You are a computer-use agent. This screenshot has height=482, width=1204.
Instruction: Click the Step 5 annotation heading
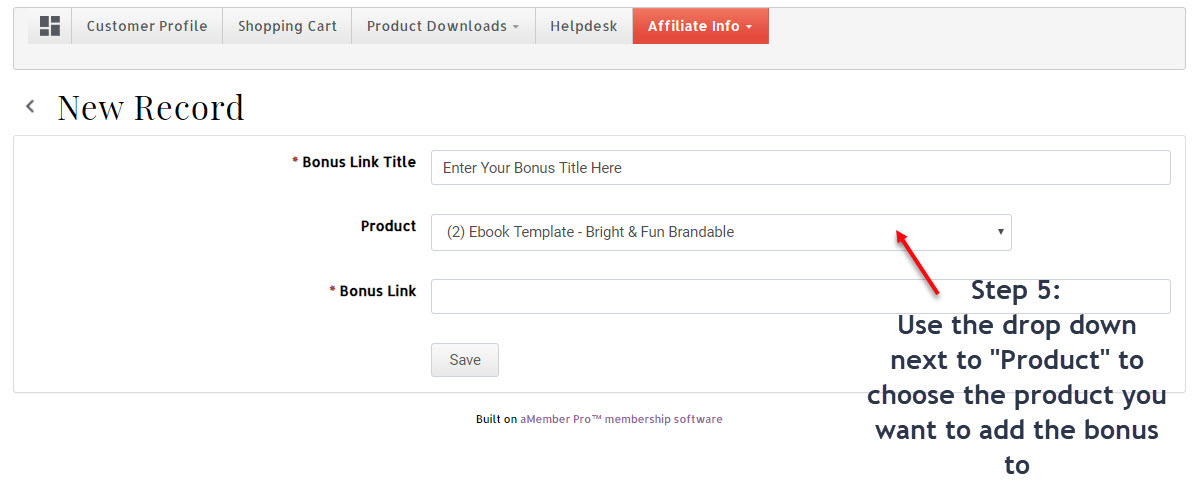(x=1016, y=290)
